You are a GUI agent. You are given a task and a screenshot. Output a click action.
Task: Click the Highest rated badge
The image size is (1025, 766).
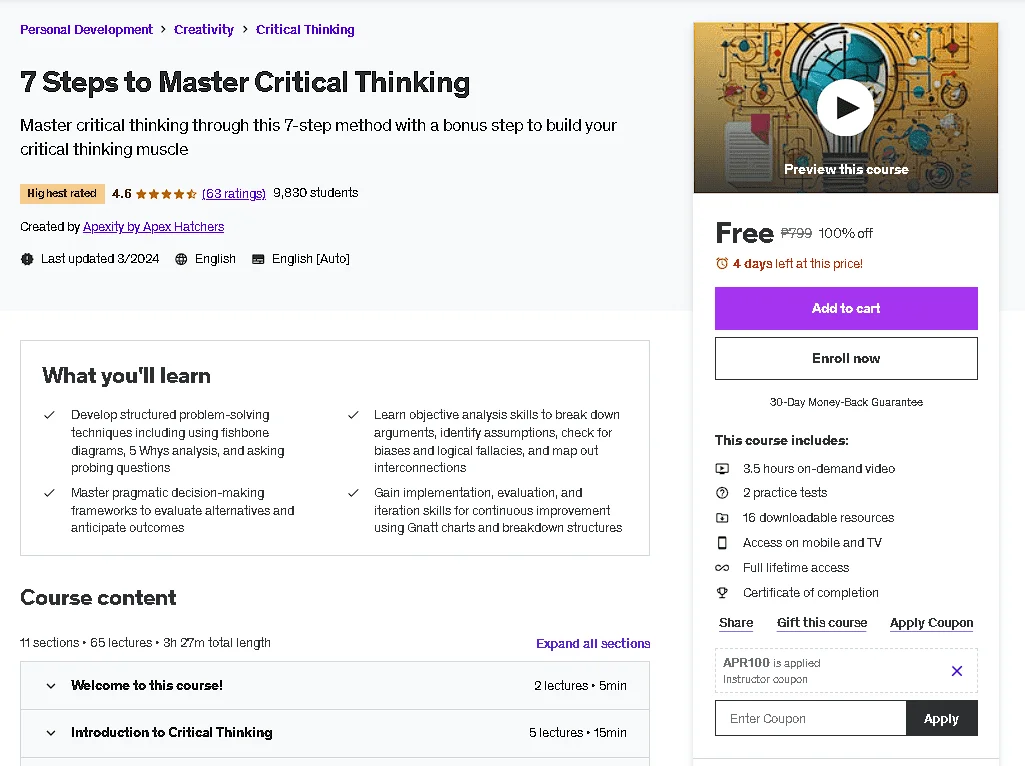(62, 193)
